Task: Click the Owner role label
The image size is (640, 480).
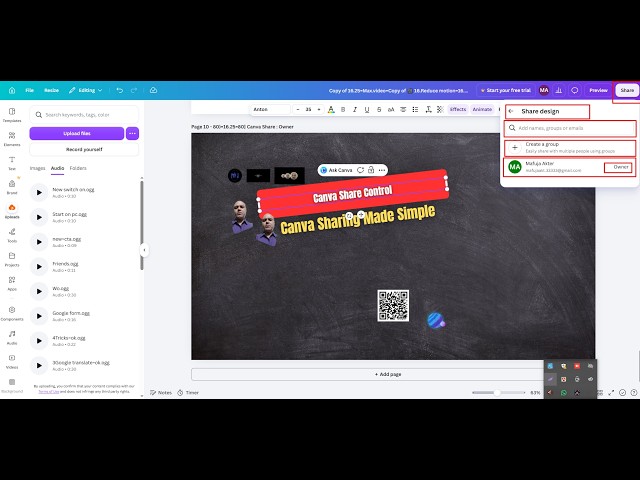Action: coord(620,167)
